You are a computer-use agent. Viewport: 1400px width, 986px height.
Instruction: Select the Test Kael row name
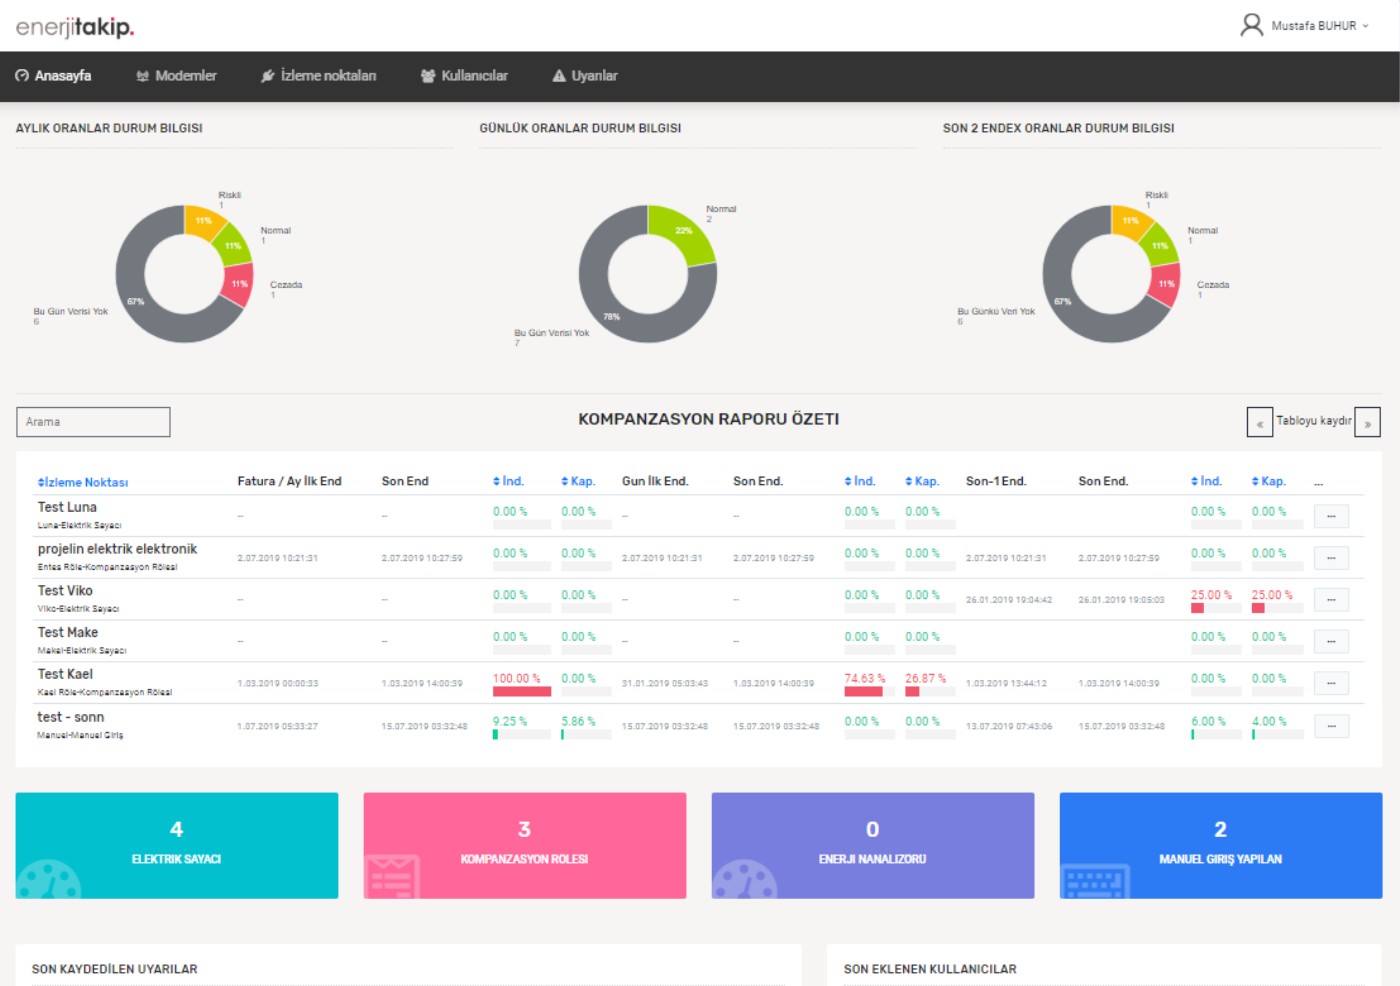point(65,674)
